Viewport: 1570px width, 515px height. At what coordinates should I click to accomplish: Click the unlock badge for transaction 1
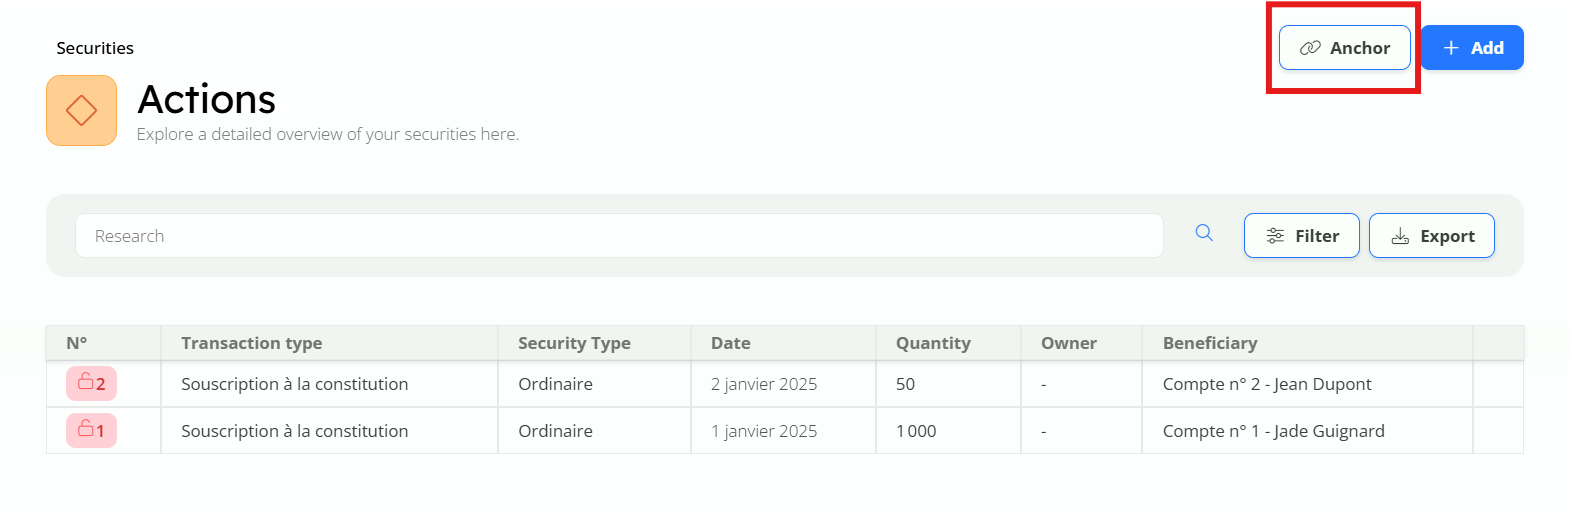(x=91, y=430)
